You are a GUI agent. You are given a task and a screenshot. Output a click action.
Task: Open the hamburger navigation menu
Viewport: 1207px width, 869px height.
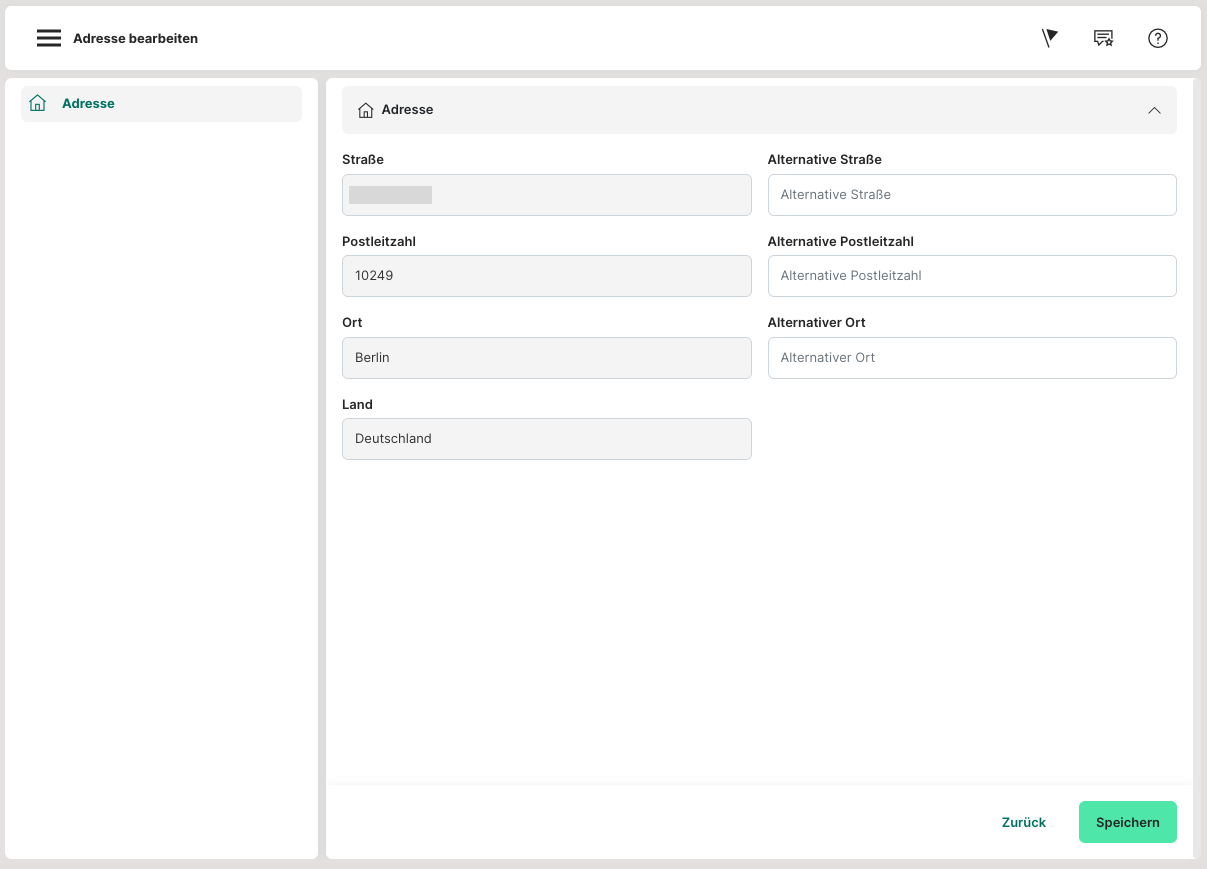[x=49, y=38]
